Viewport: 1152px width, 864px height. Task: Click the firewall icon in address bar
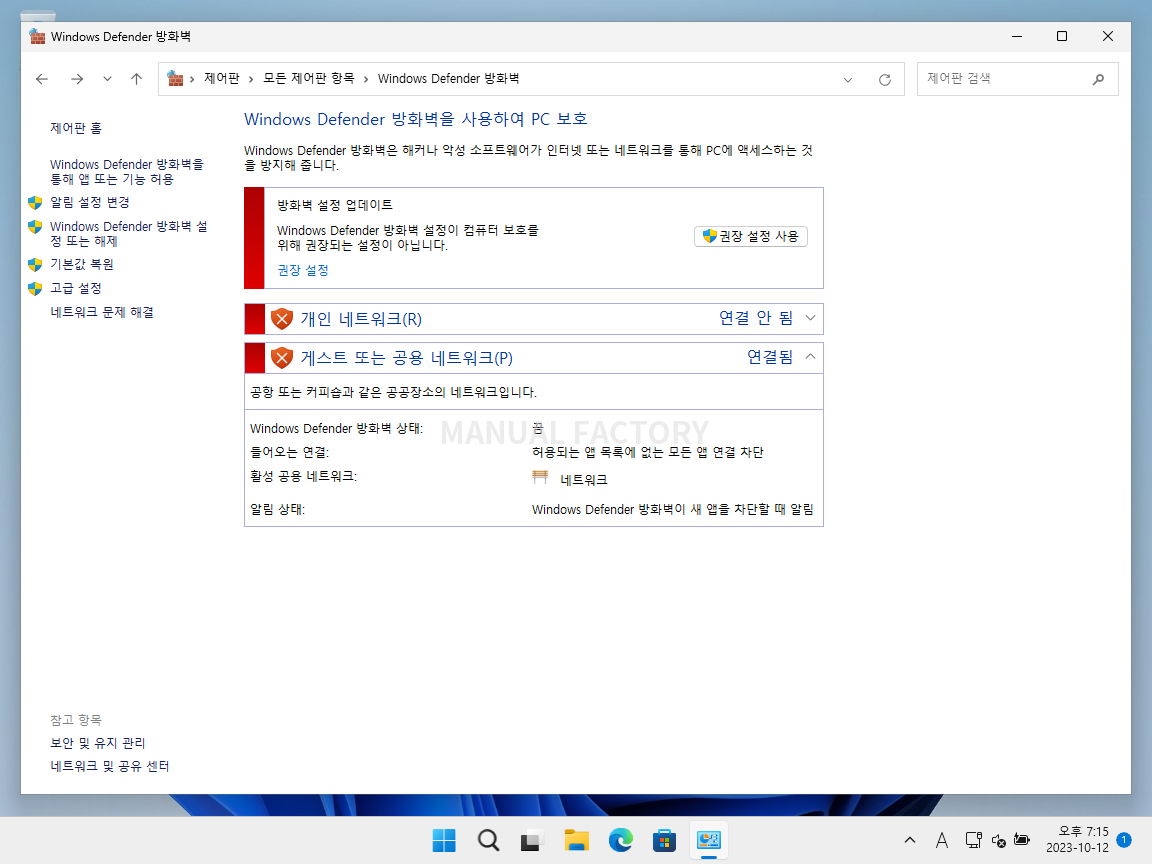pos(175,79)
